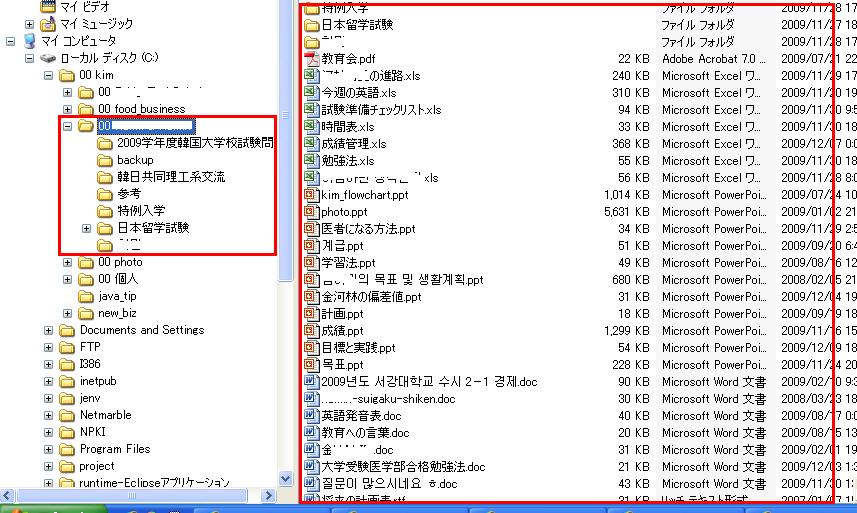
Task: Select the PowerPoint icon next to photo.ppt
Action: [x=310, y=212]
